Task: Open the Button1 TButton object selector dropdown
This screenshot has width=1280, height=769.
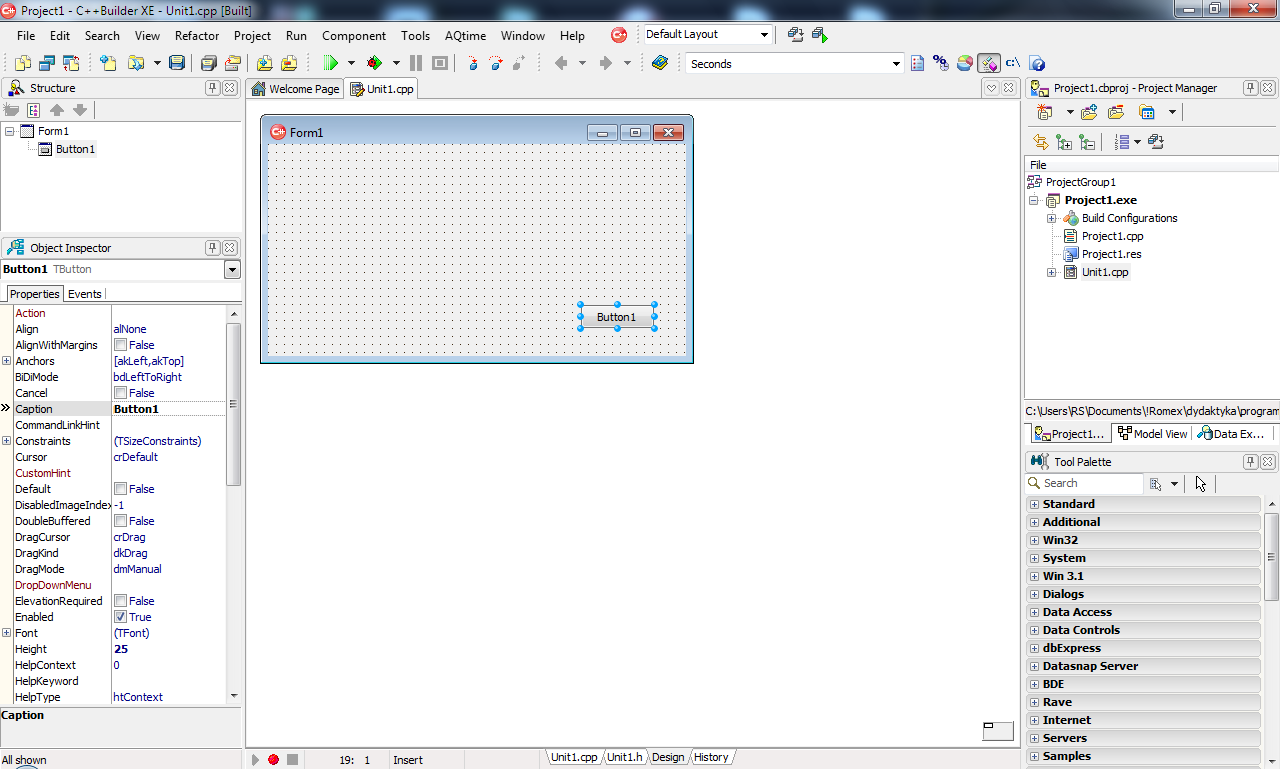Action: (232, 270)
